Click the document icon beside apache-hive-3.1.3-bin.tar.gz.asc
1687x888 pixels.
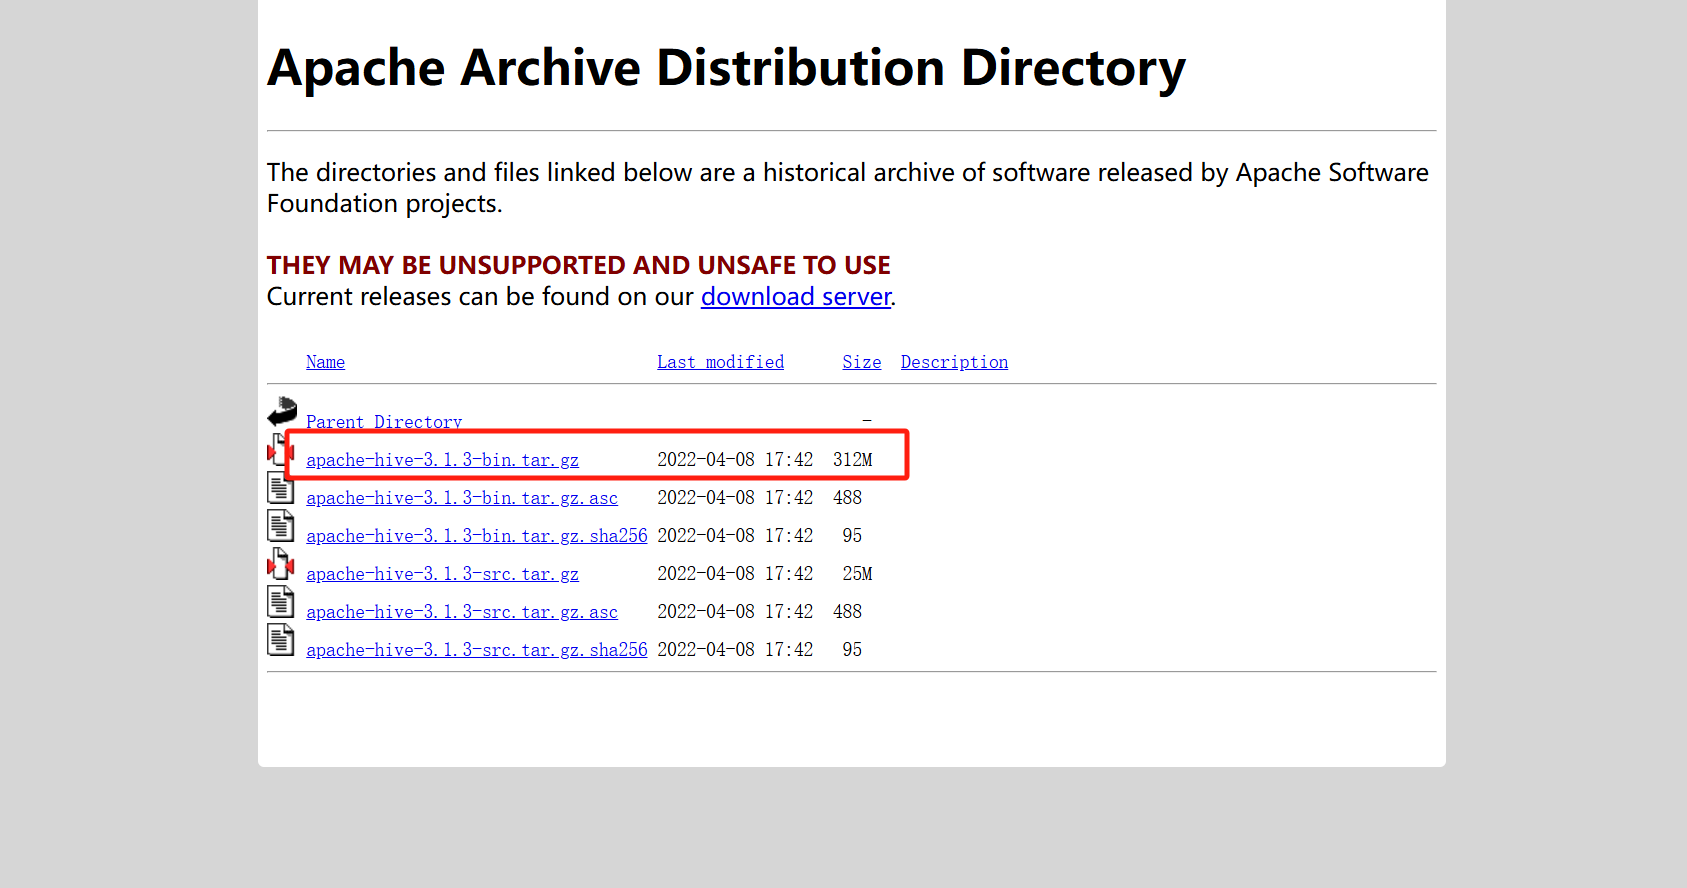(x=281, y=487)
